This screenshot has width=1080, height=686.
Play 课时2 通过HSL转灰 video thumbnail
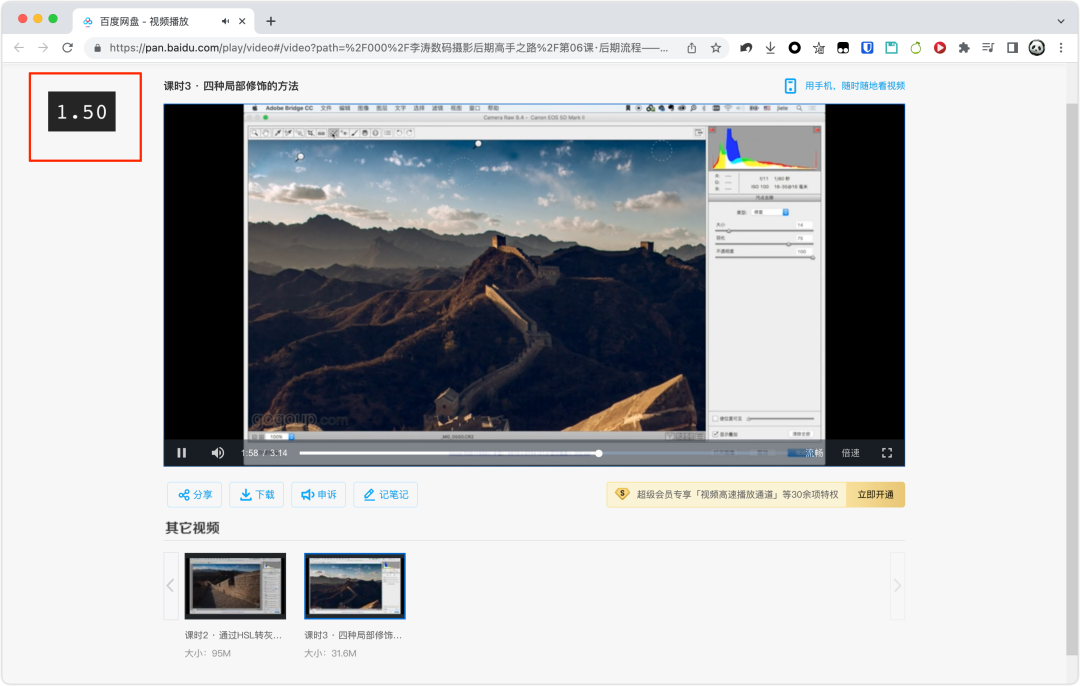click(235, 585)
